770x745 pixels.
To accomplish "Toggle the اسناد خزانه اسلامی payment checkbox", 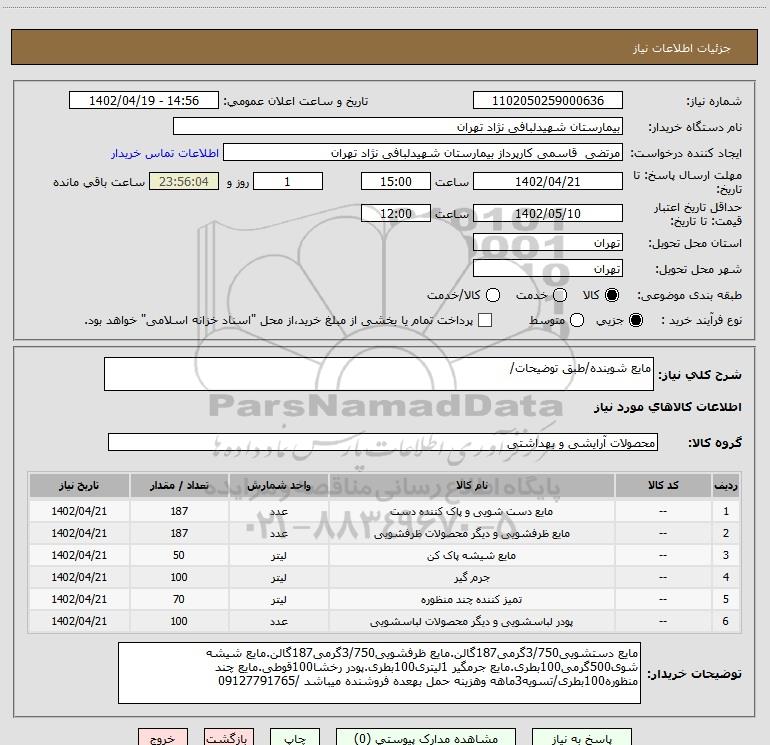I will 485,320.
